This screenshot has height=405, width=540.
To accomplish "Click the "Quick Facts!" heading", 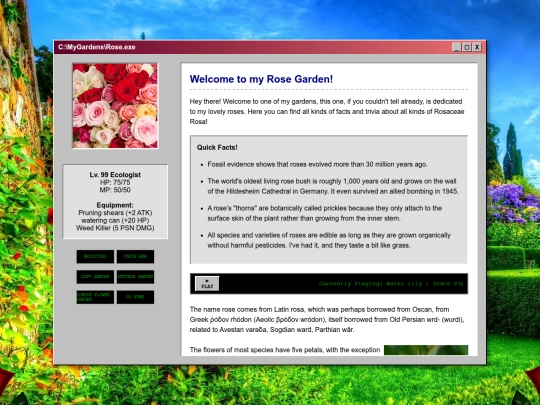I will tap(217, 147).
